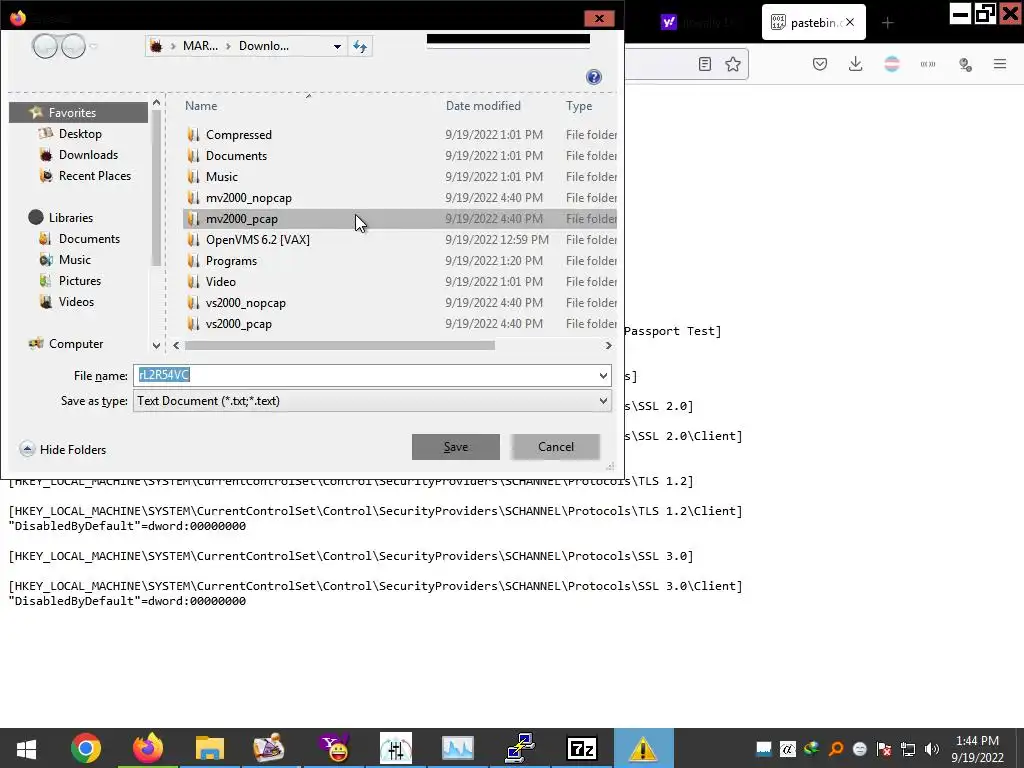Viewport: 1024px width, 768px height.
Task: Save page to Pocket
Action: click(x=820, y=64)
